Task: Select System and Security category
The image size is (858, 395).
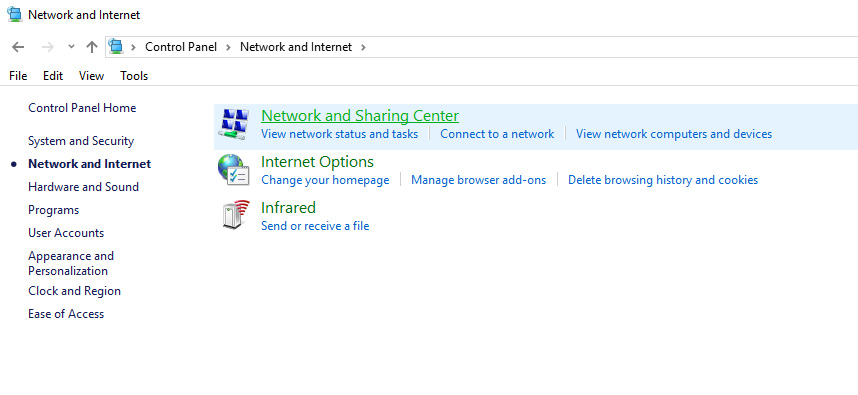Action: pos(81,141)
